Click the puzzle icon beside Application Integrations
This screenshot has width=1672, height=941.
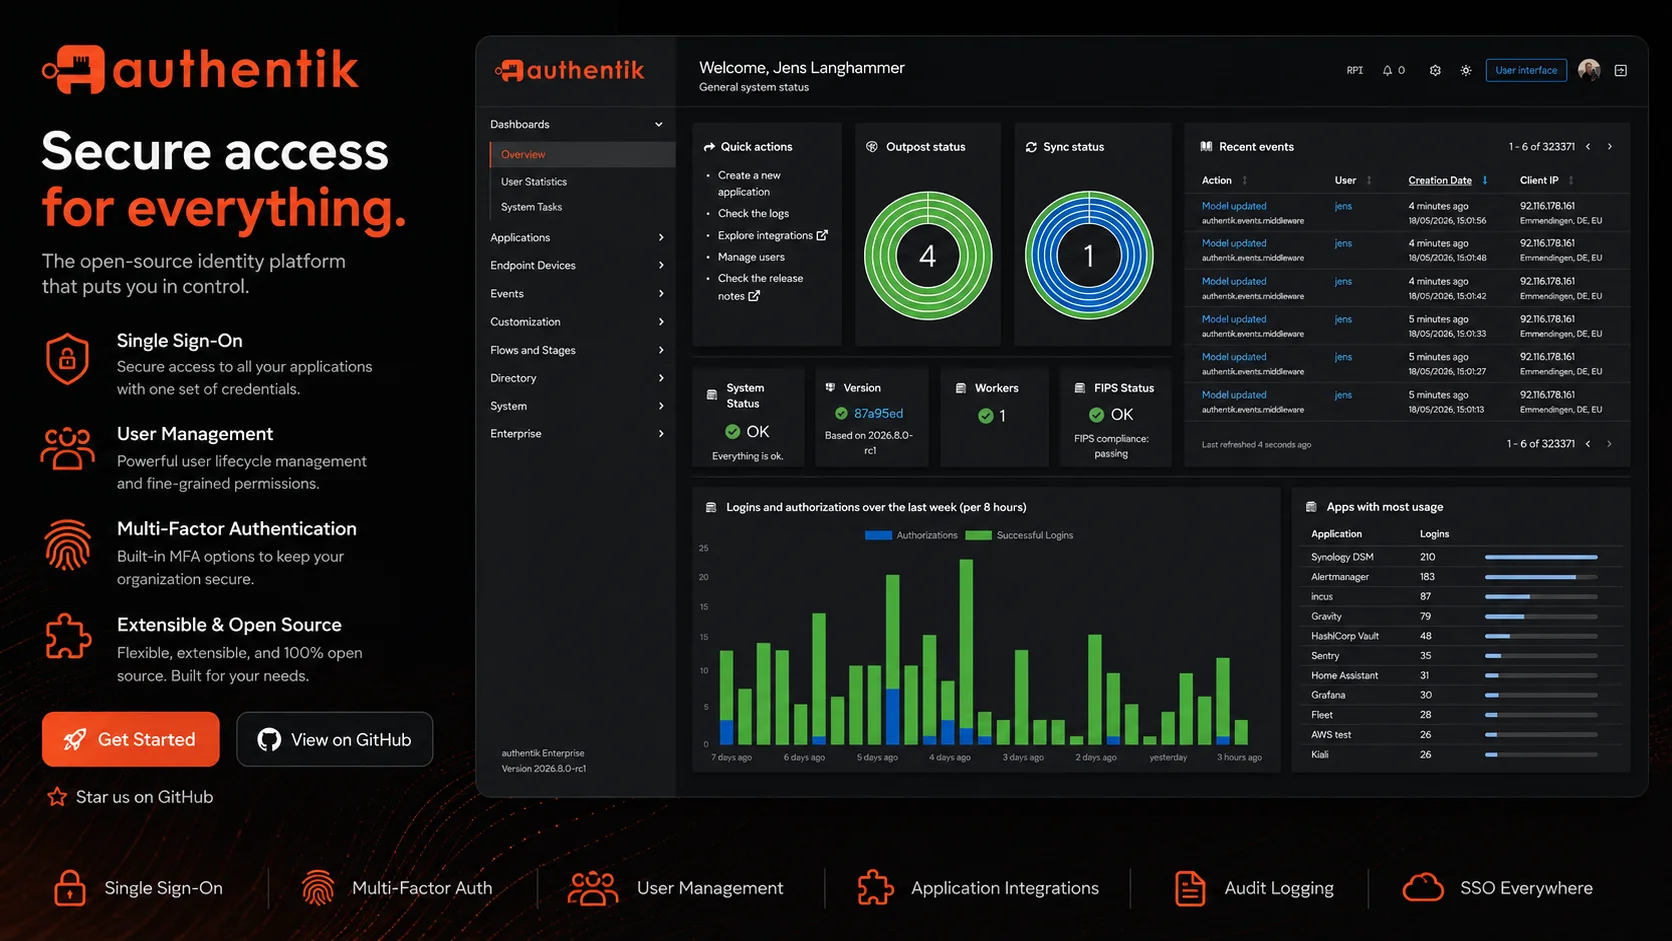click(876, 888)
